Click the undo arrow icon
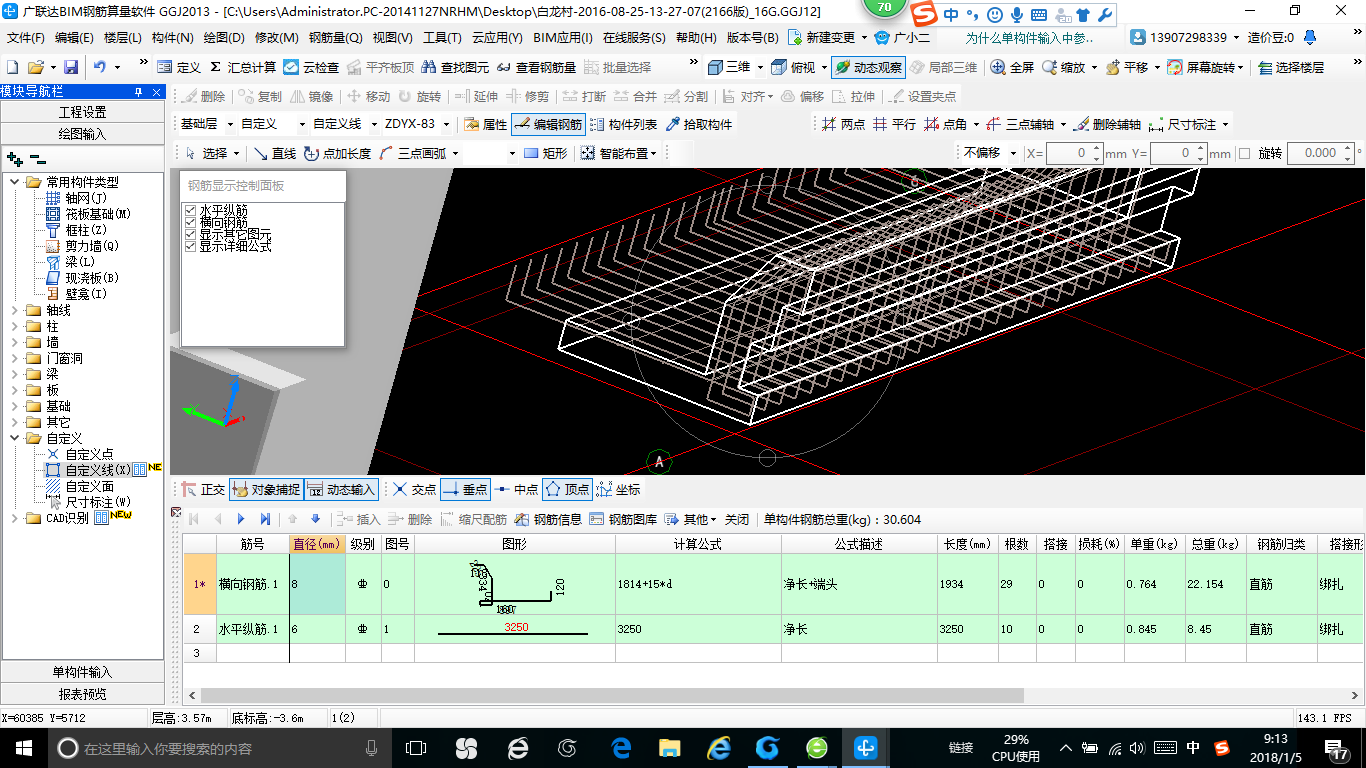 pos(100,67)
